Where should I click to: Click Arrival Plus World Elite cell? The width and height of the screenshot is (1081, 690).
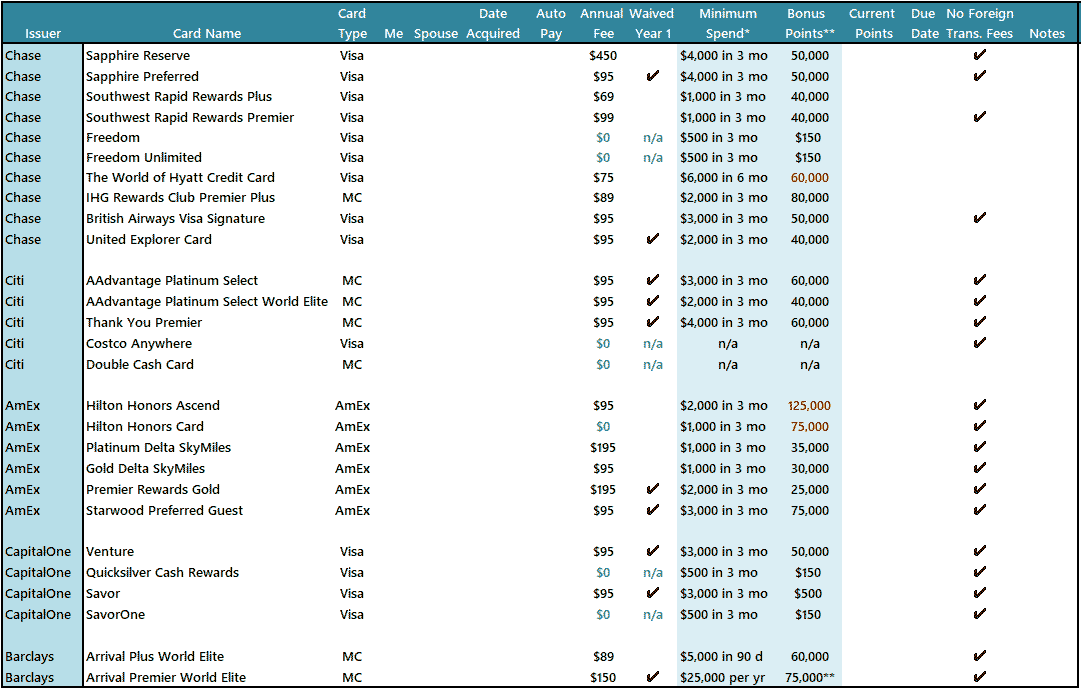pos(155,656)
